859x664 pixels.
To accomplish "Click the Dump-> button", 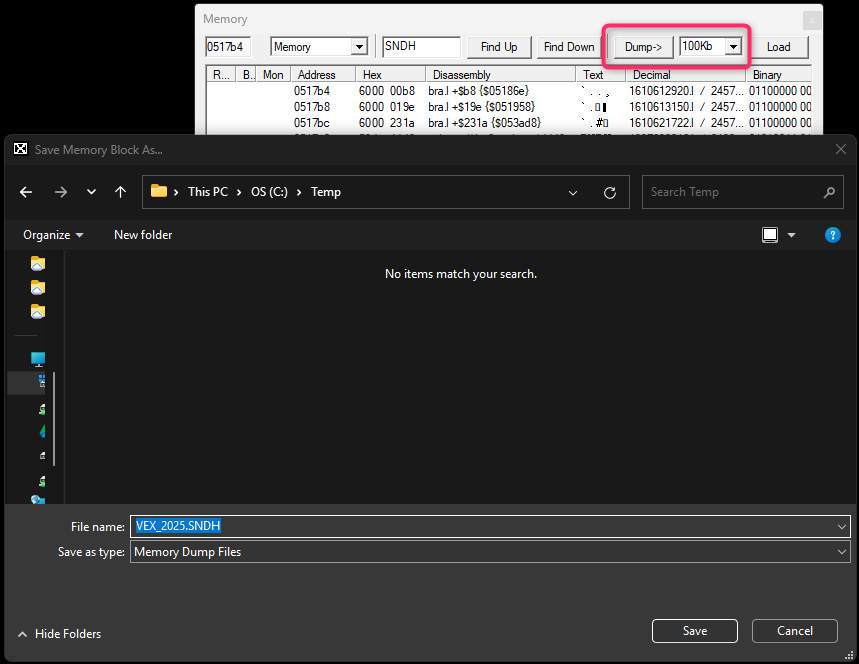I will 643,47.
